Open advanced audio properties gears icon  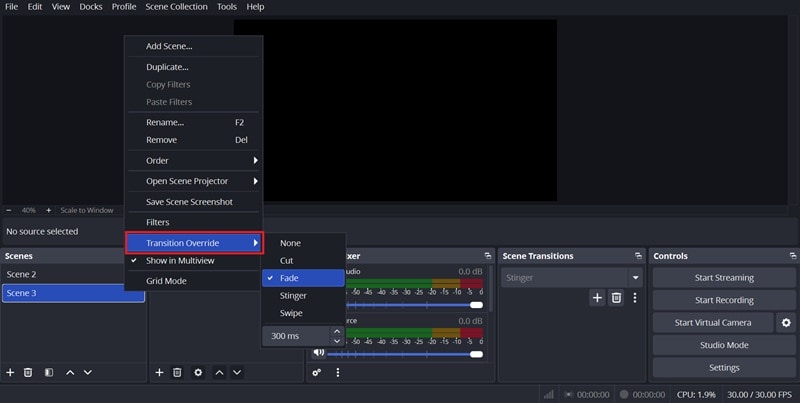317,373
